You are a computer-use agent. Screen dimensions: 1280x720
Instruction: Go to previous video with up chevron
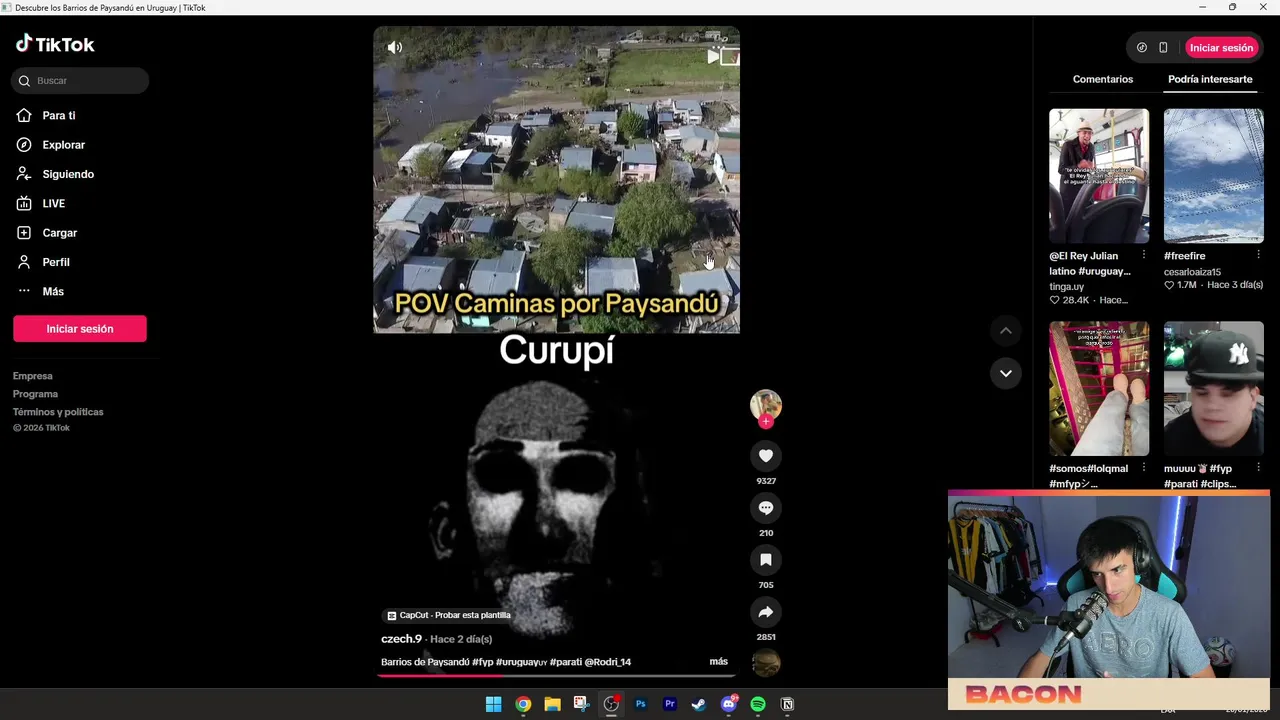tap(1006, 331)
